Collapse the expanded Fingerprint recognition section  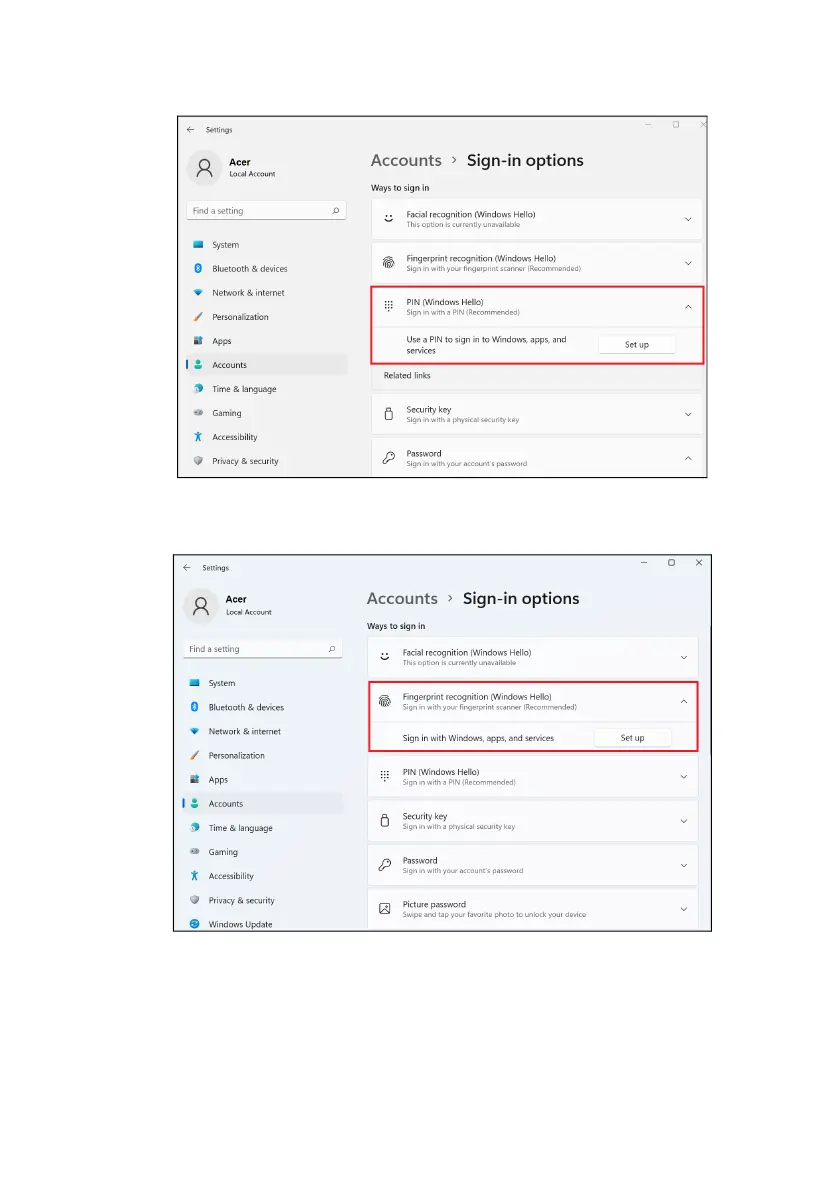684,701
